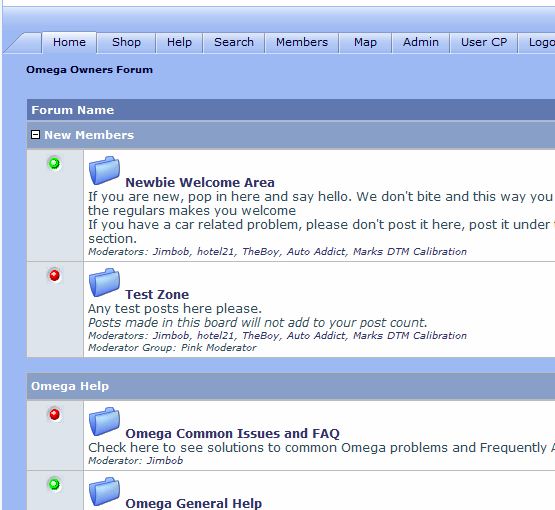Open the Newbie Welcome Area board link
This screenshot has width=555, height=510.
pyautogui.click(x=200, y=183)
